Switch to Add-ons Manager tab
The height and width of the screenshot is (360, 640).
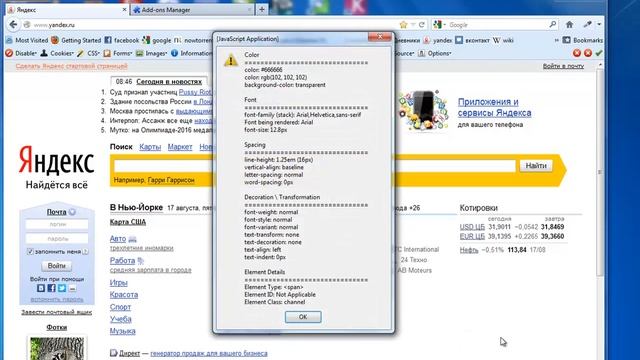193,9
